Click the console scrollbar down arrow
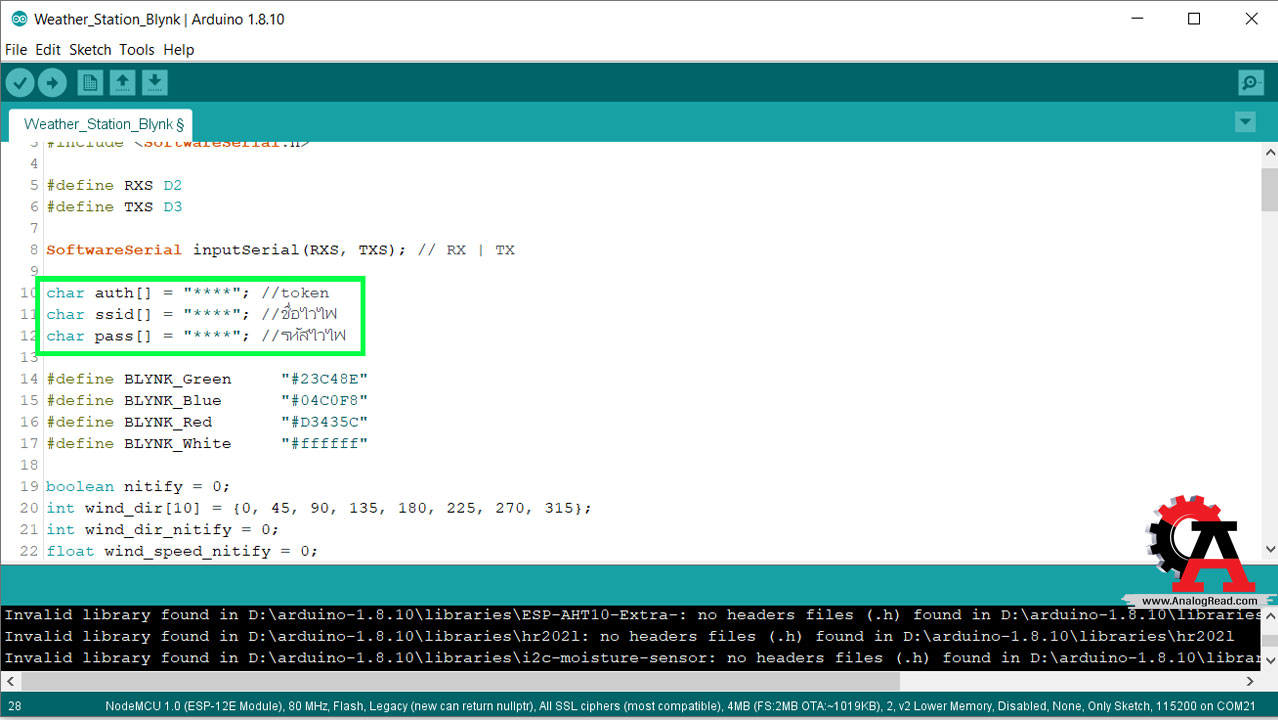This screenshot has width=1278, height=720. [1269, 662]
